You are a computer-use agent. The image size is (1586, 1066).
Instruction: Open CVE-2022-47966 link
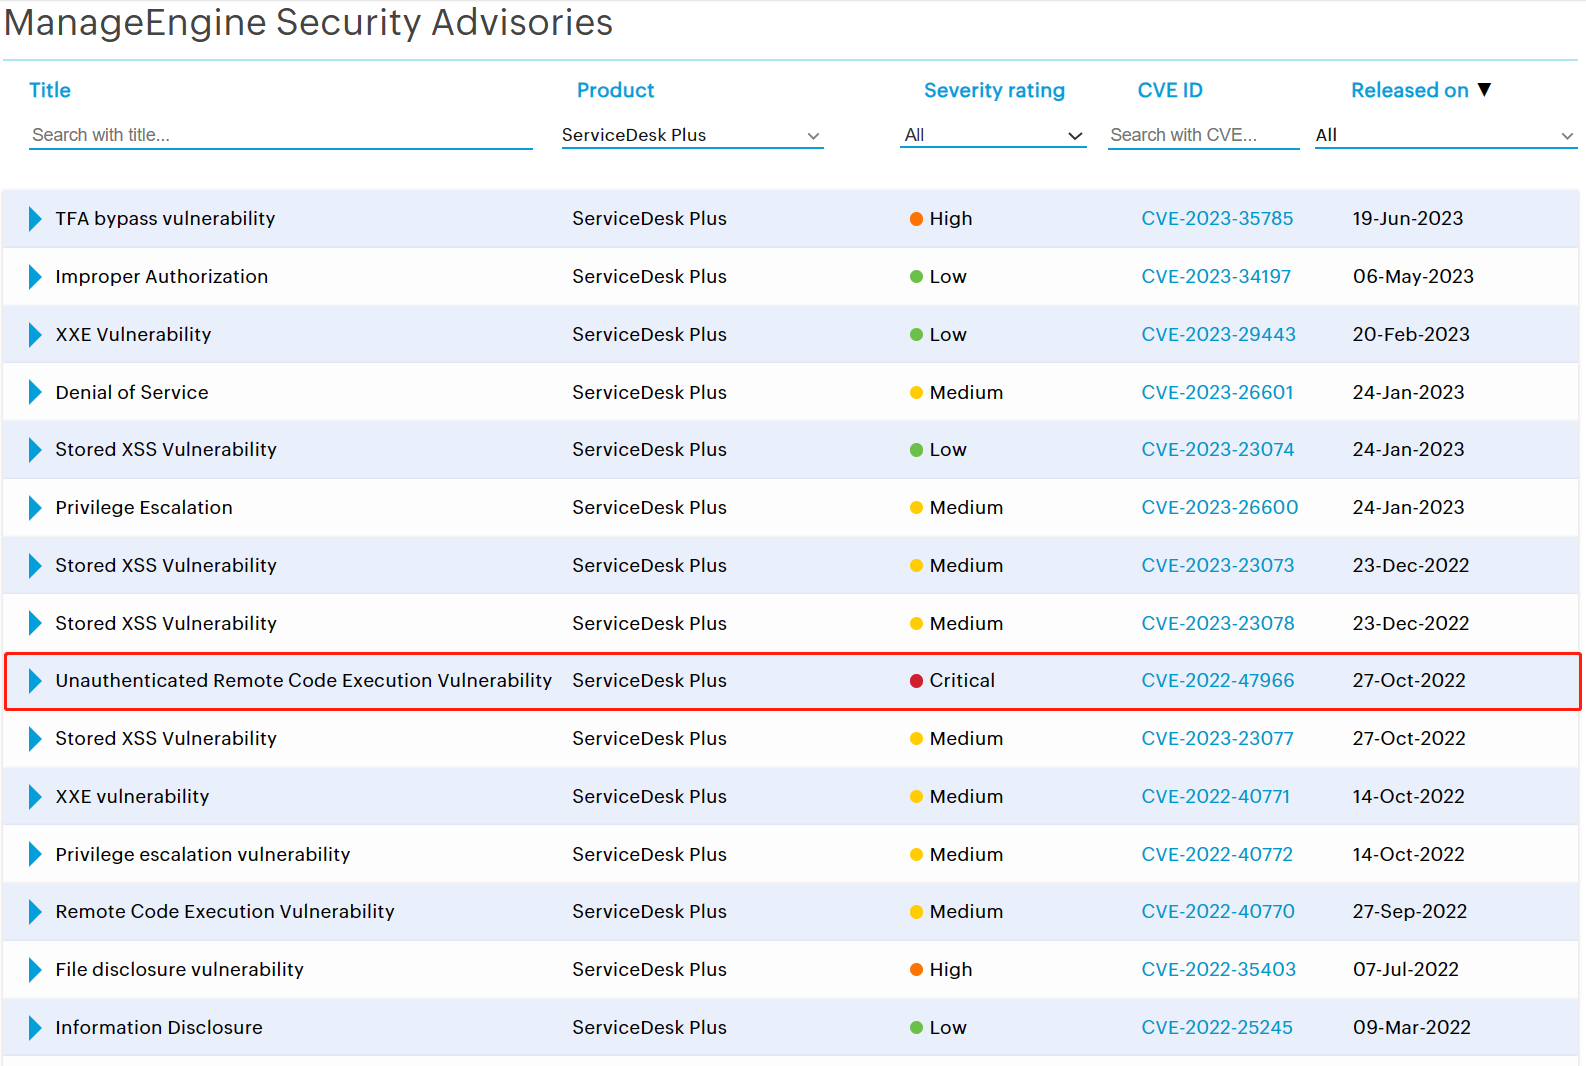pyautogui.click(x=1217, y=681)
